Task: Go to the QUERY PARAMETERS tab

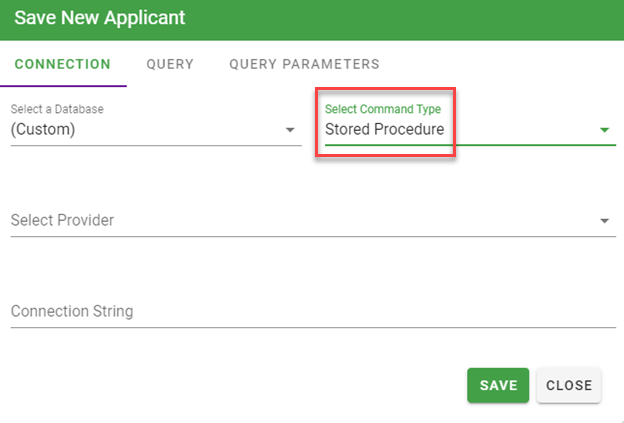Action: pyautogui.click(x=304, y=64)
